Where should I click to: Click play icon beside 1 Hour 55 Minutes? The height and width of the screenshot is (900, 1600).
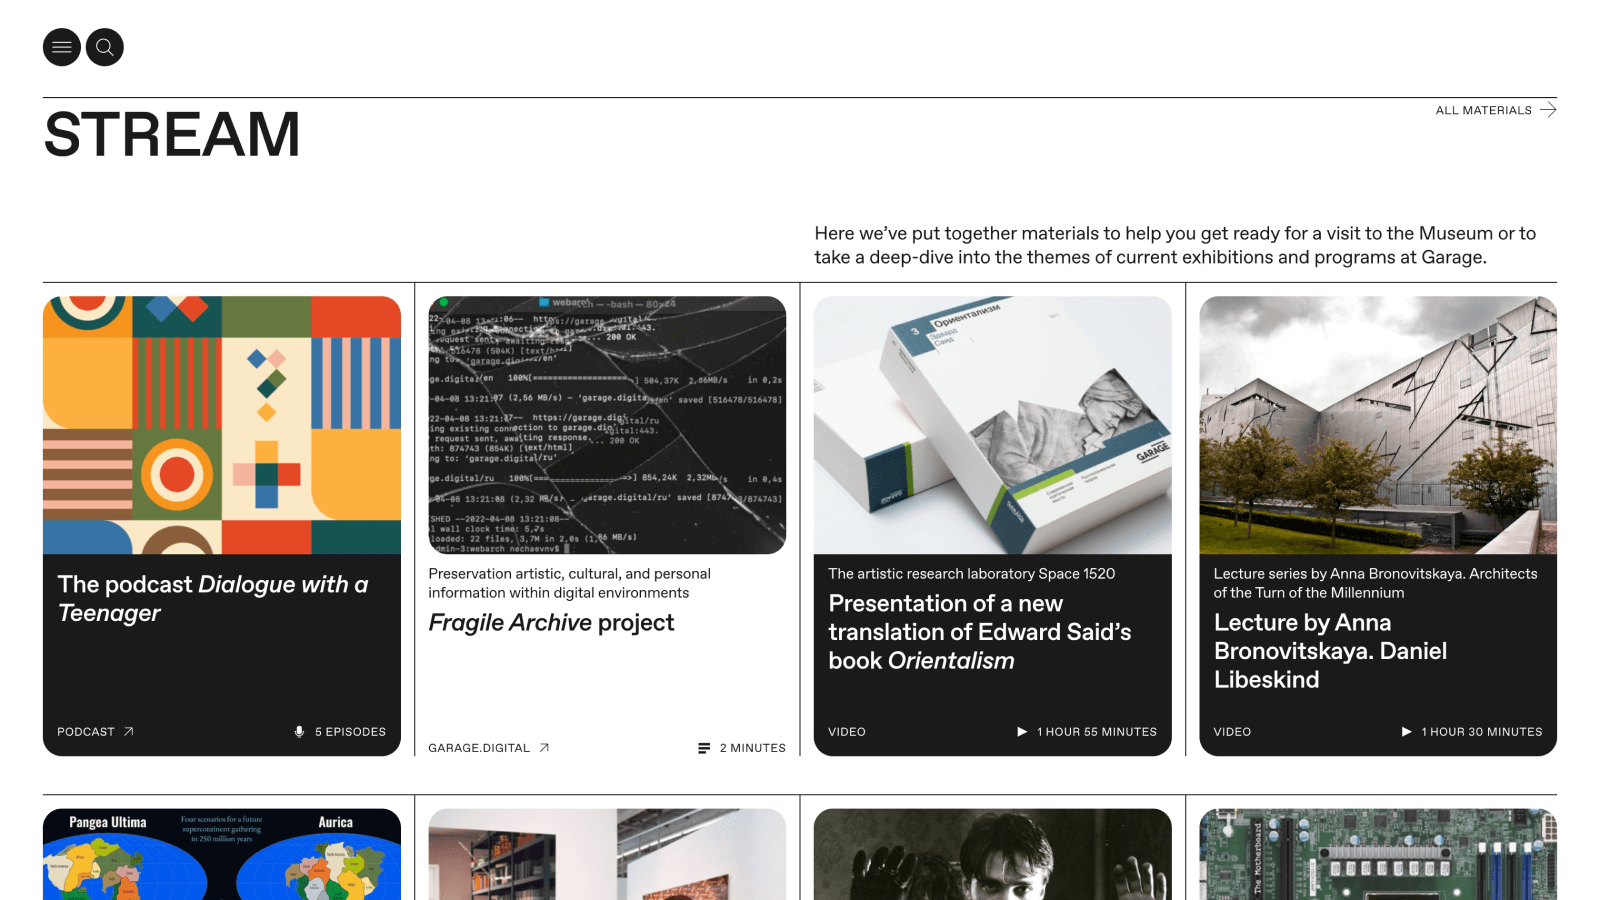(1022, 732)
